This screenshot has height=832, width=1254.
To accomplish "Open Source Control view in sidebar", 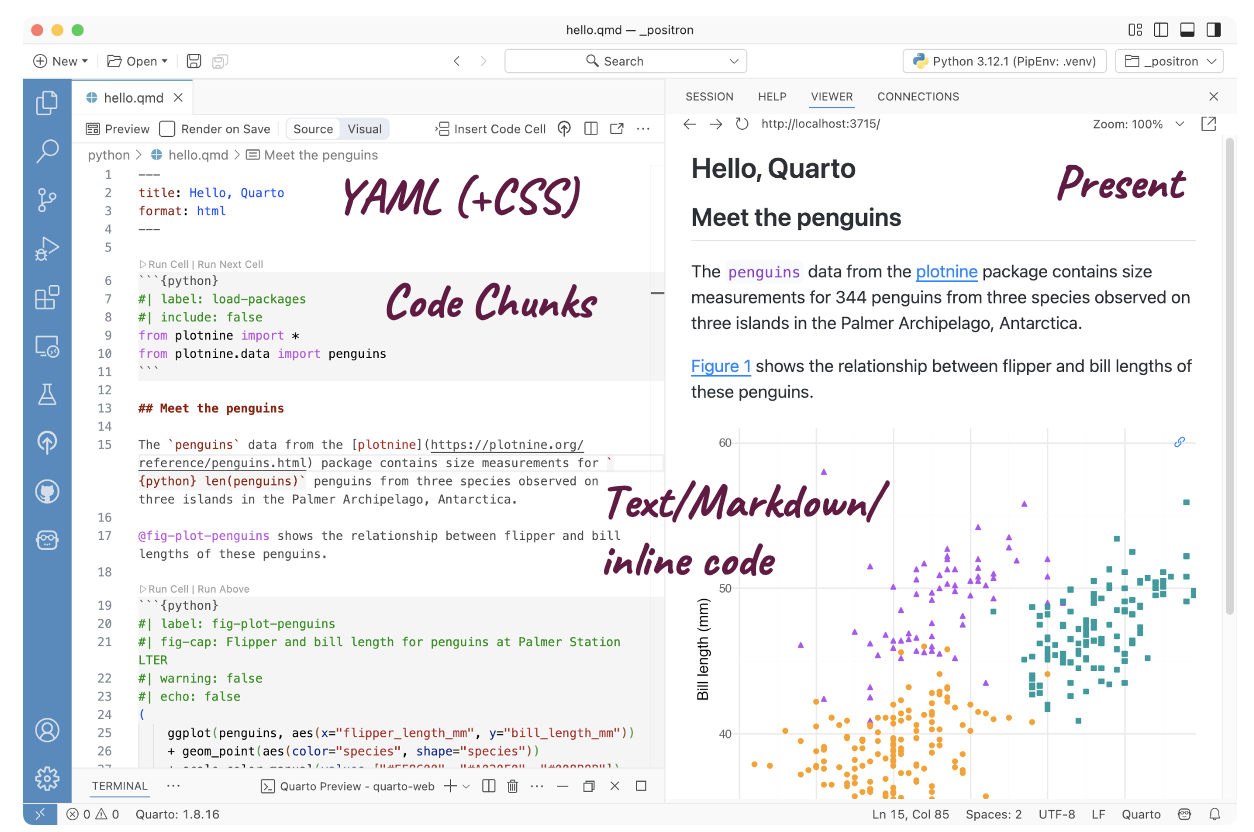I will pyautogui.click(x=47, y=200).
